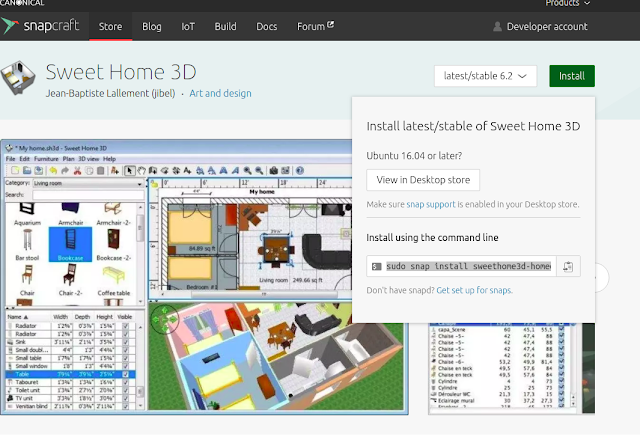This screenshot has height=446, width=640.
Task: Toggle Visible checkbox for Small window row
Action: pos(126,366)
